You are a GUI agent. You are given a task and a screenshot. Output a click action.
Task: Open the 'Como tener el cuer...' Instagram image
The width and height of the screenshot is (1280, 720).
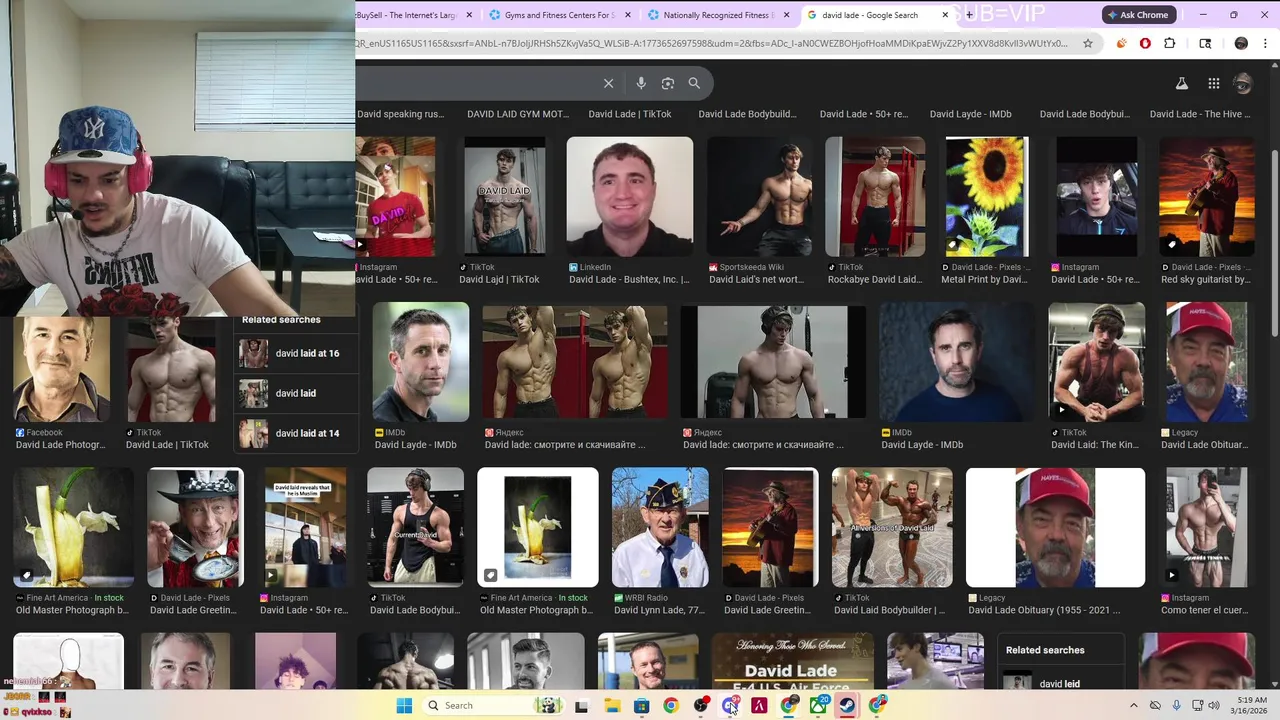coord(1206,527)
